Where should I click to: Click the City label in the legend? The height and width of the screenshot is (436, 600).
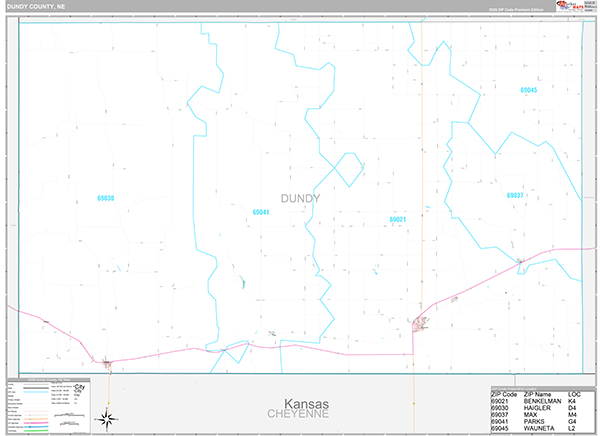80,387
